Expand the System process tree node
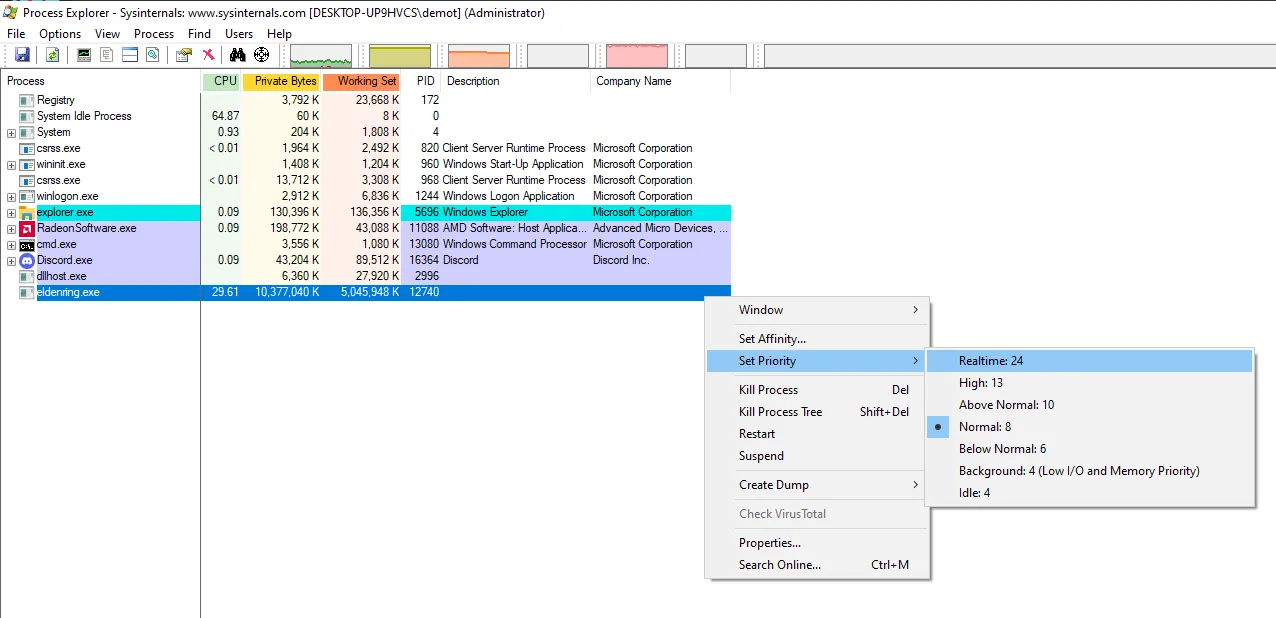The height and width of the screenshot is (618, 1276). (x=11, y=133)
